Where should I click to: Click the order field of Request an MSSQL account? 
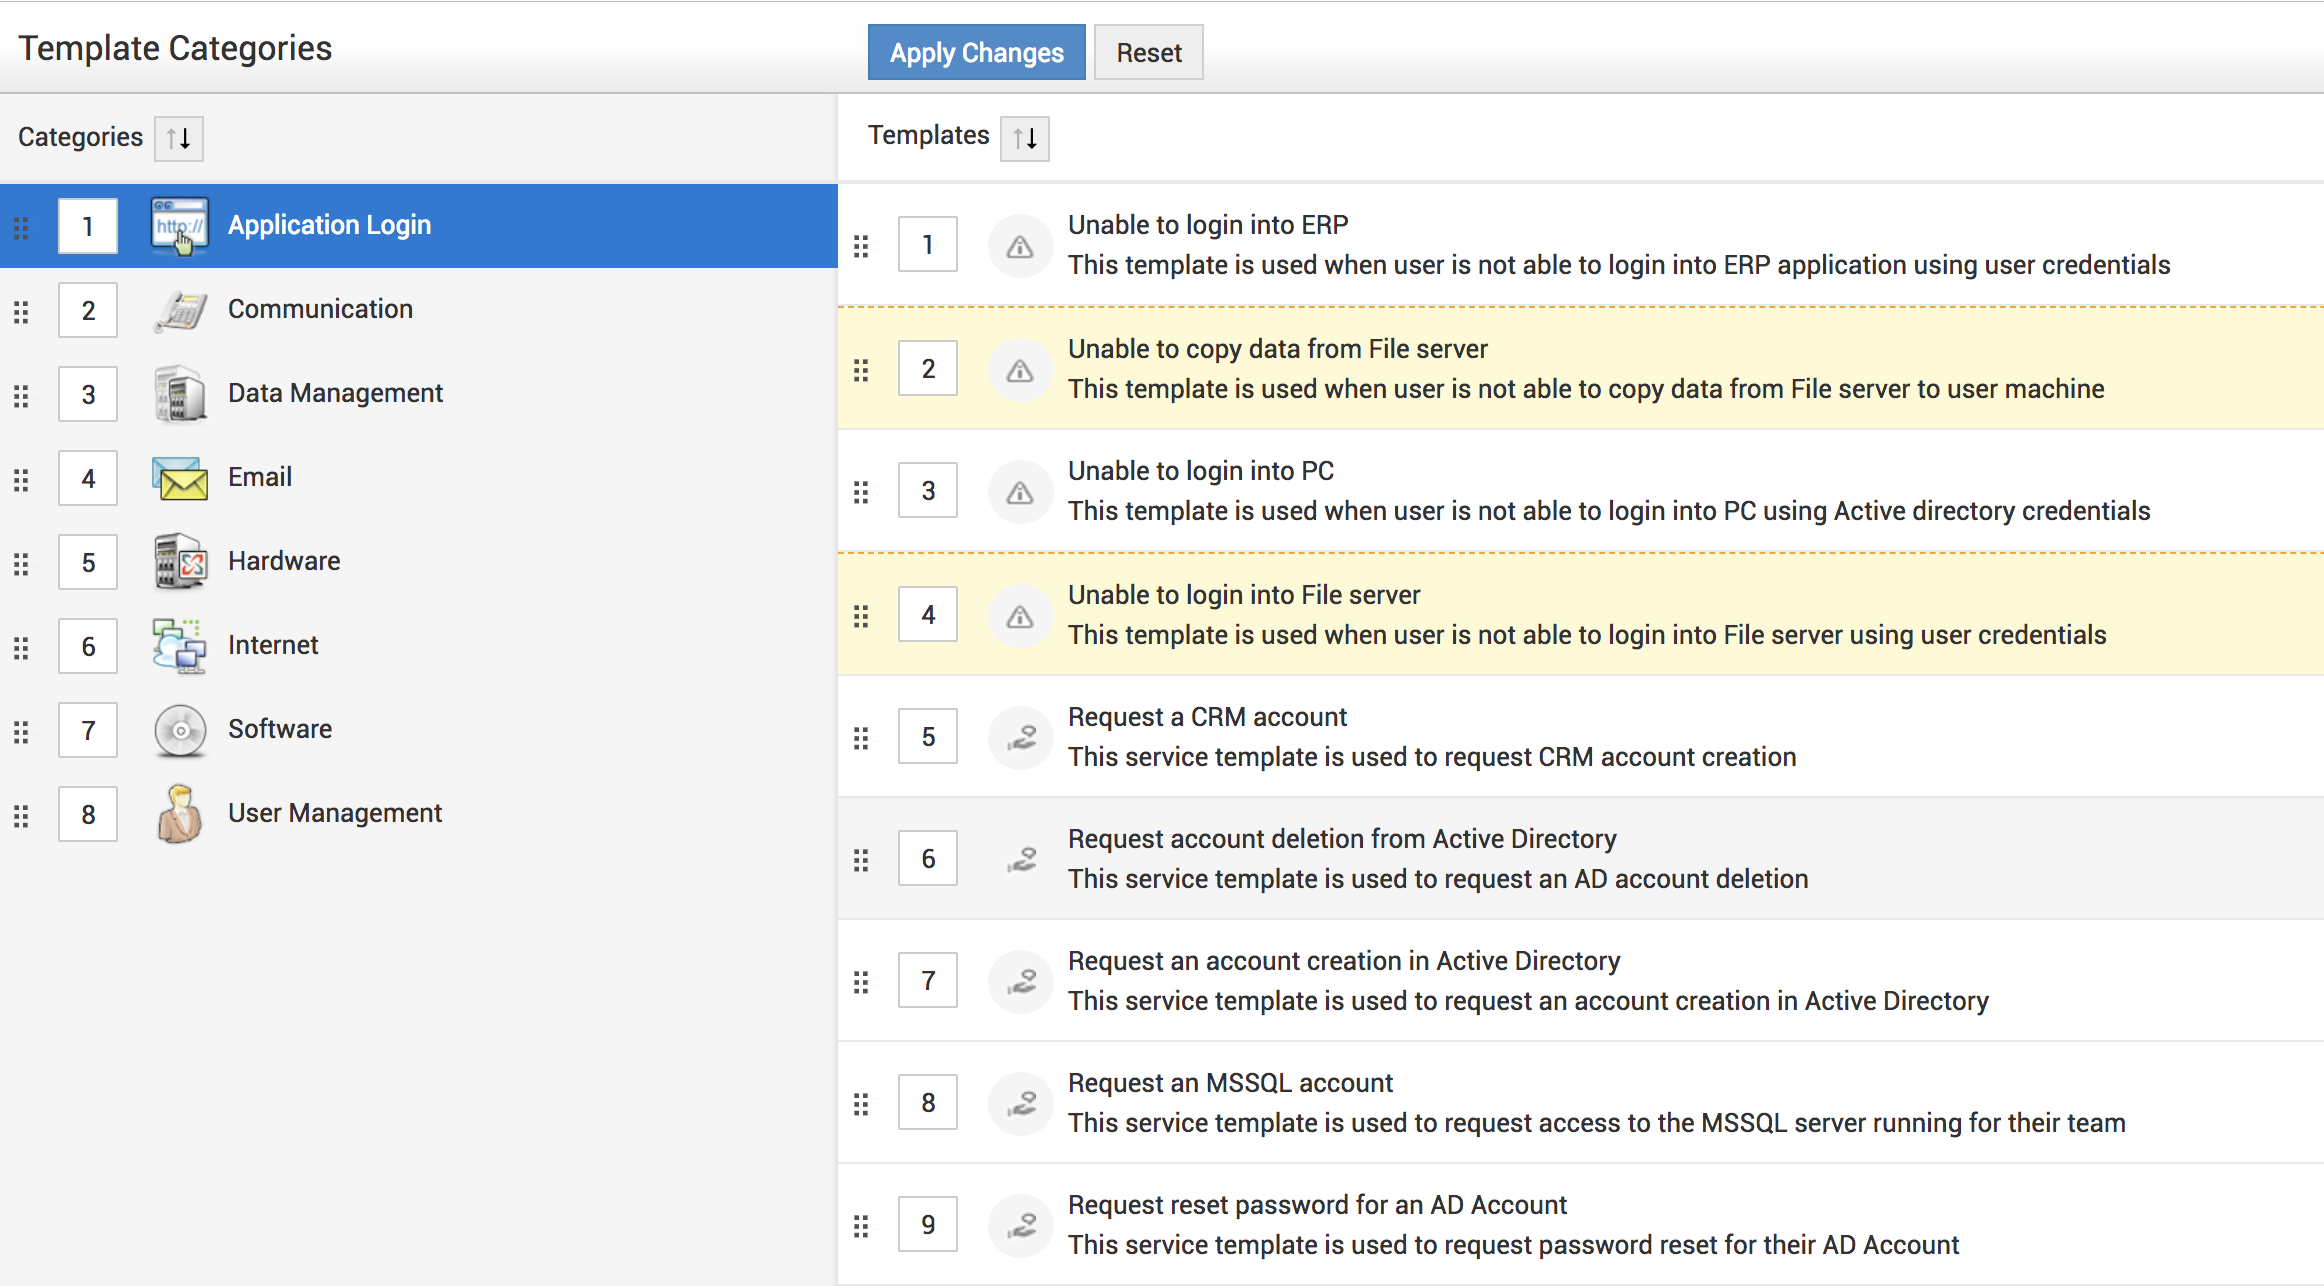tap(927, 1103)
